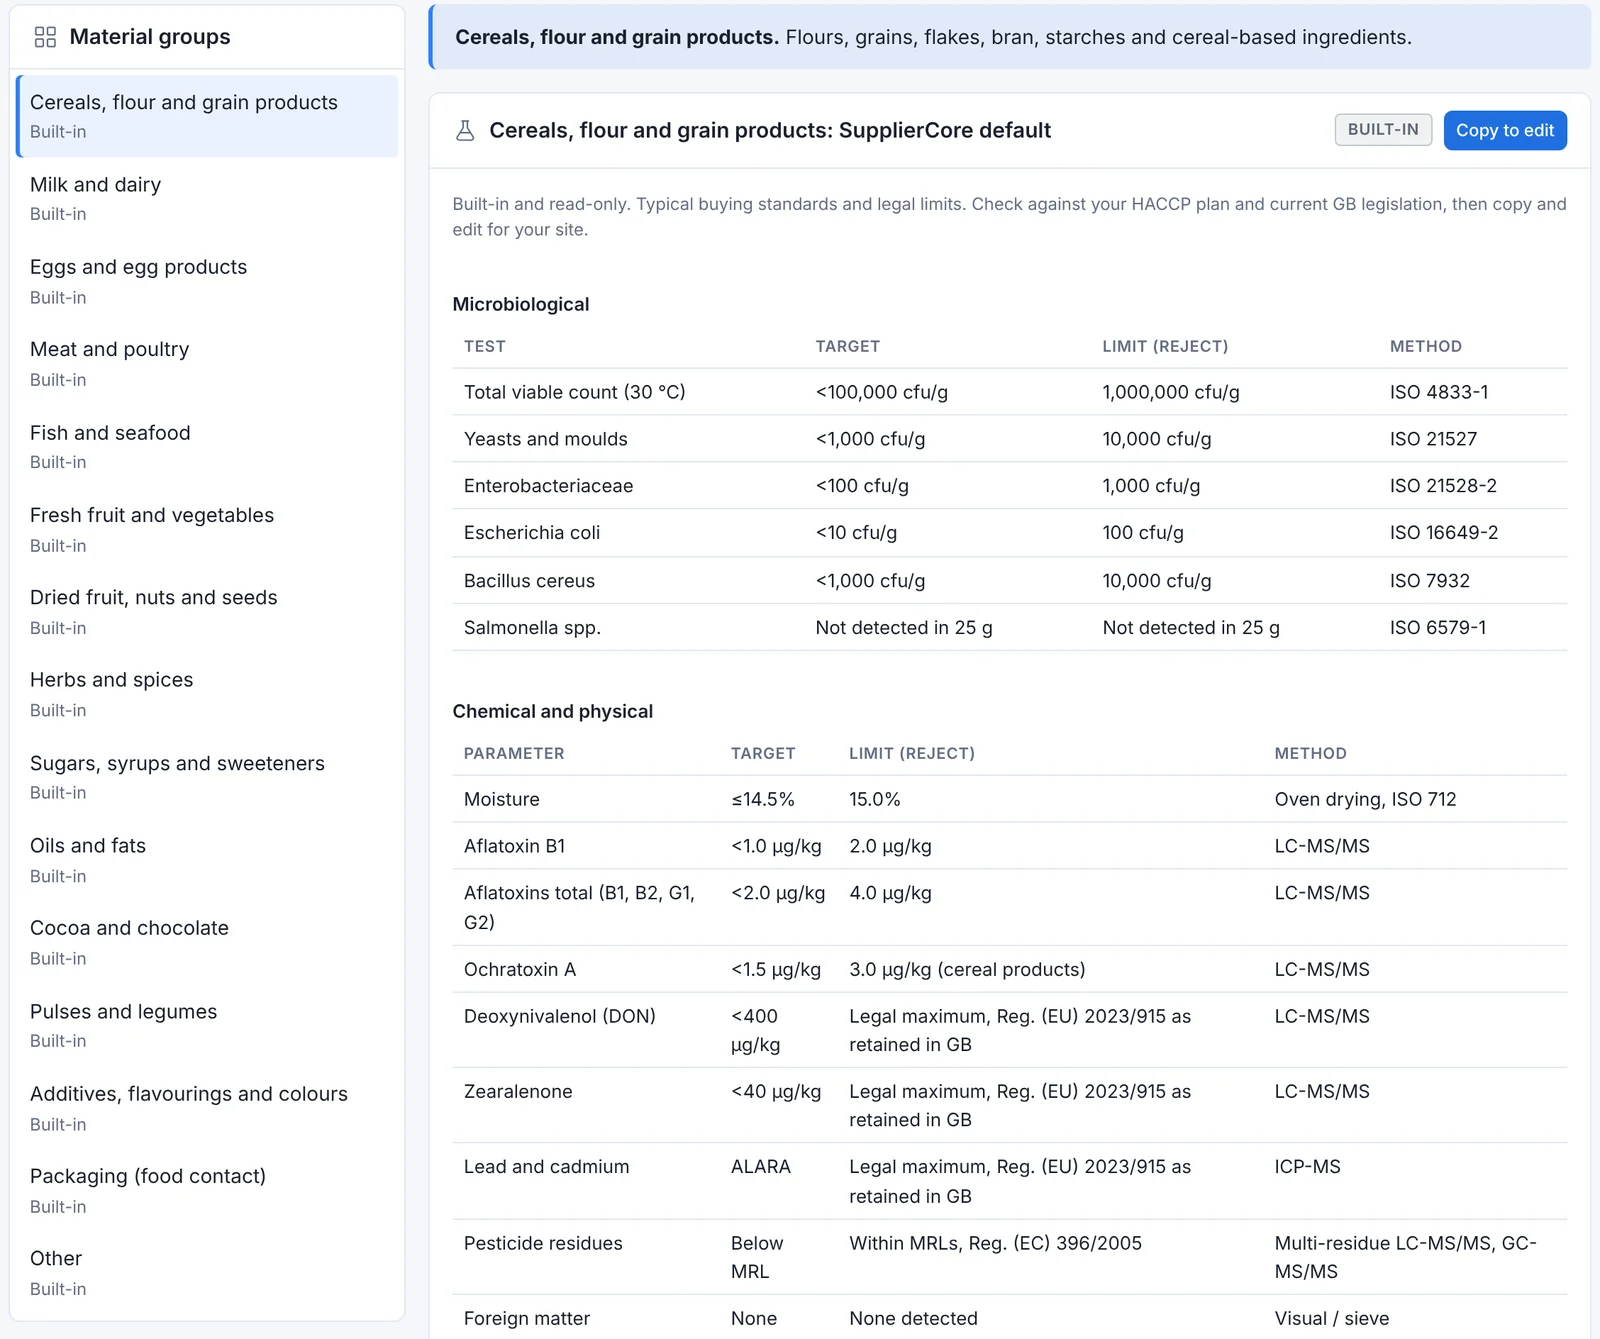The width and height of the screenshot is (1600, 1339).
Task: Select the Lead and cadmium parameter
Action: click(547, 1167)
